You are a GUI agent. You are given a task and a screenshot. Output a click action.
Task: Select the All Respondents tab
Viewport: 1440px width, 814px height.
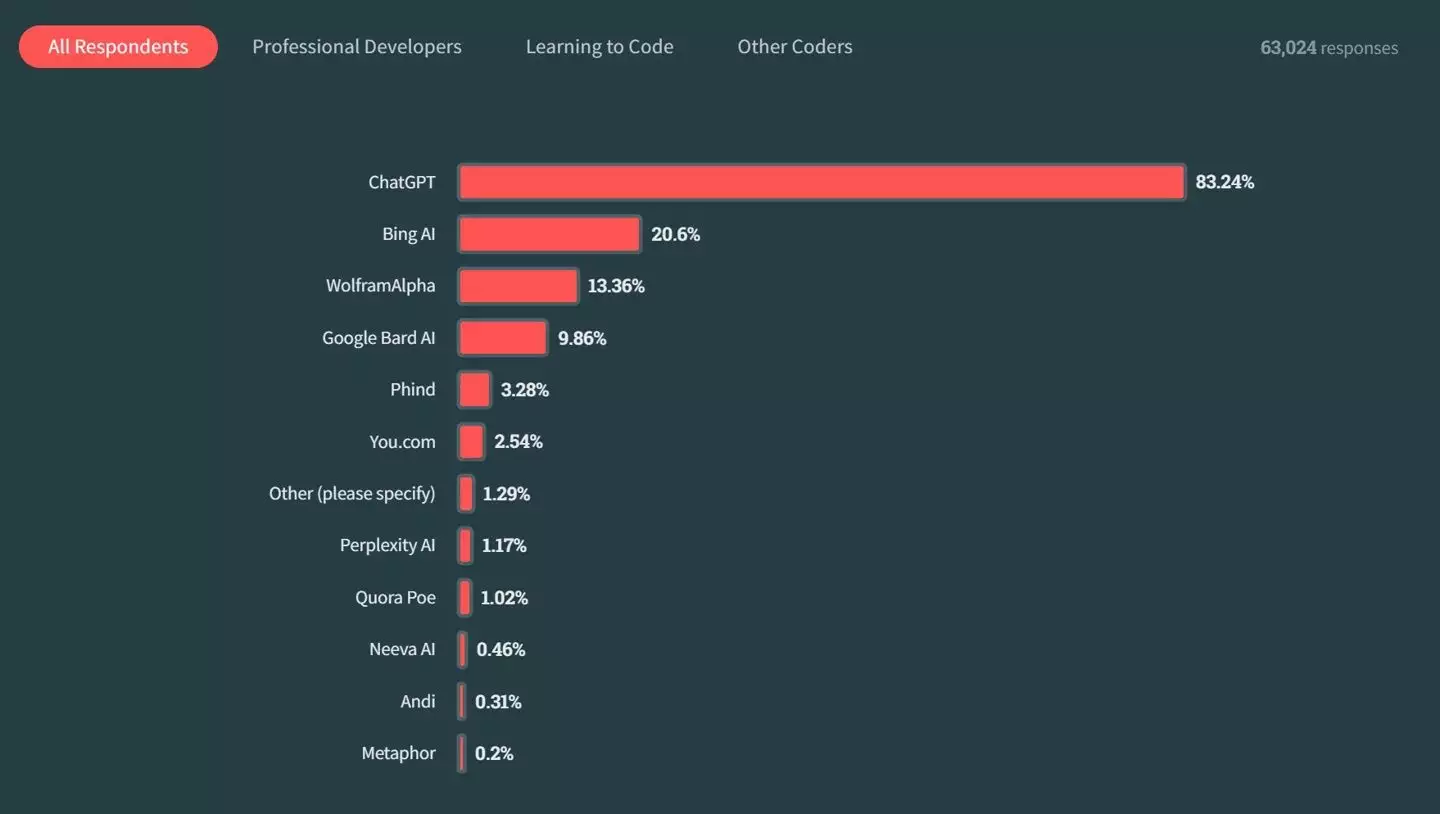(x=118, y=47)
